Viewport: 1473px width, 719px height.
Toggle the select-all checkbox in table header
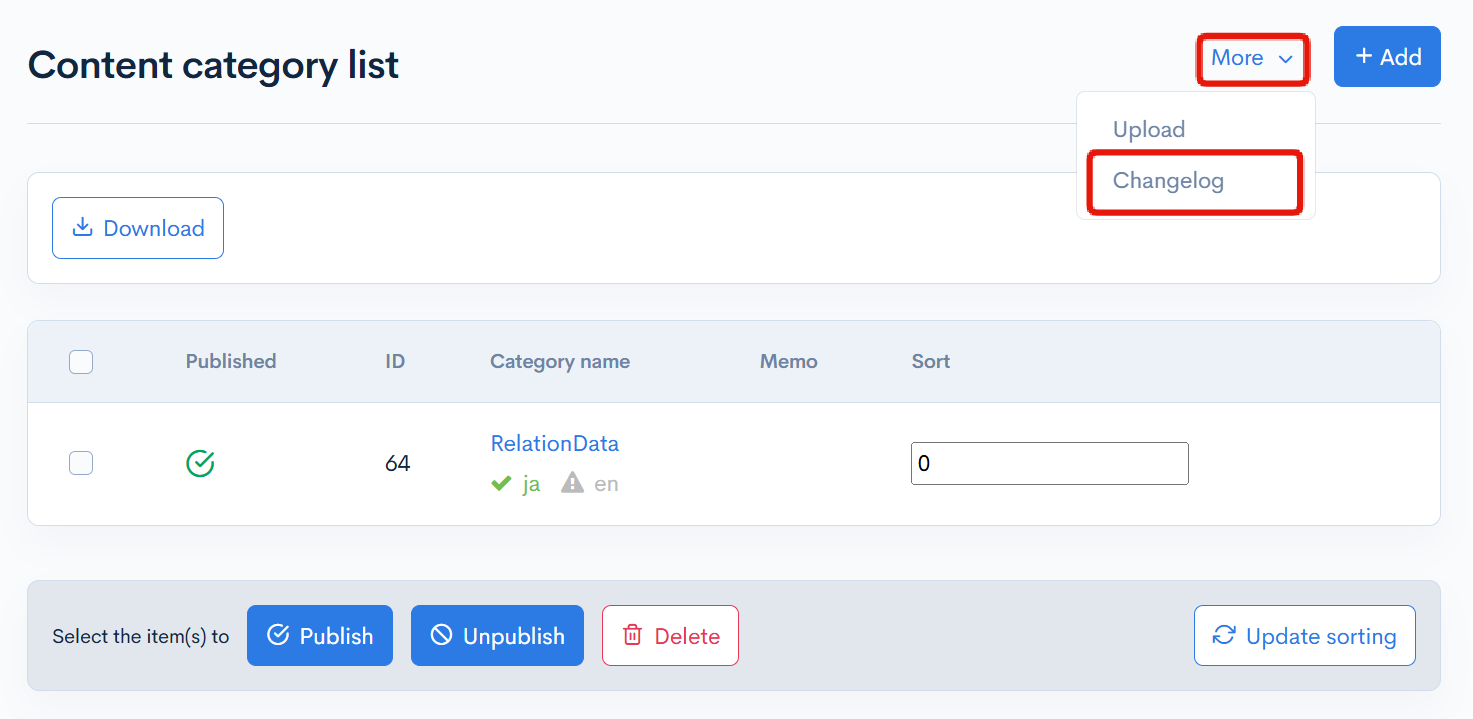81,362
